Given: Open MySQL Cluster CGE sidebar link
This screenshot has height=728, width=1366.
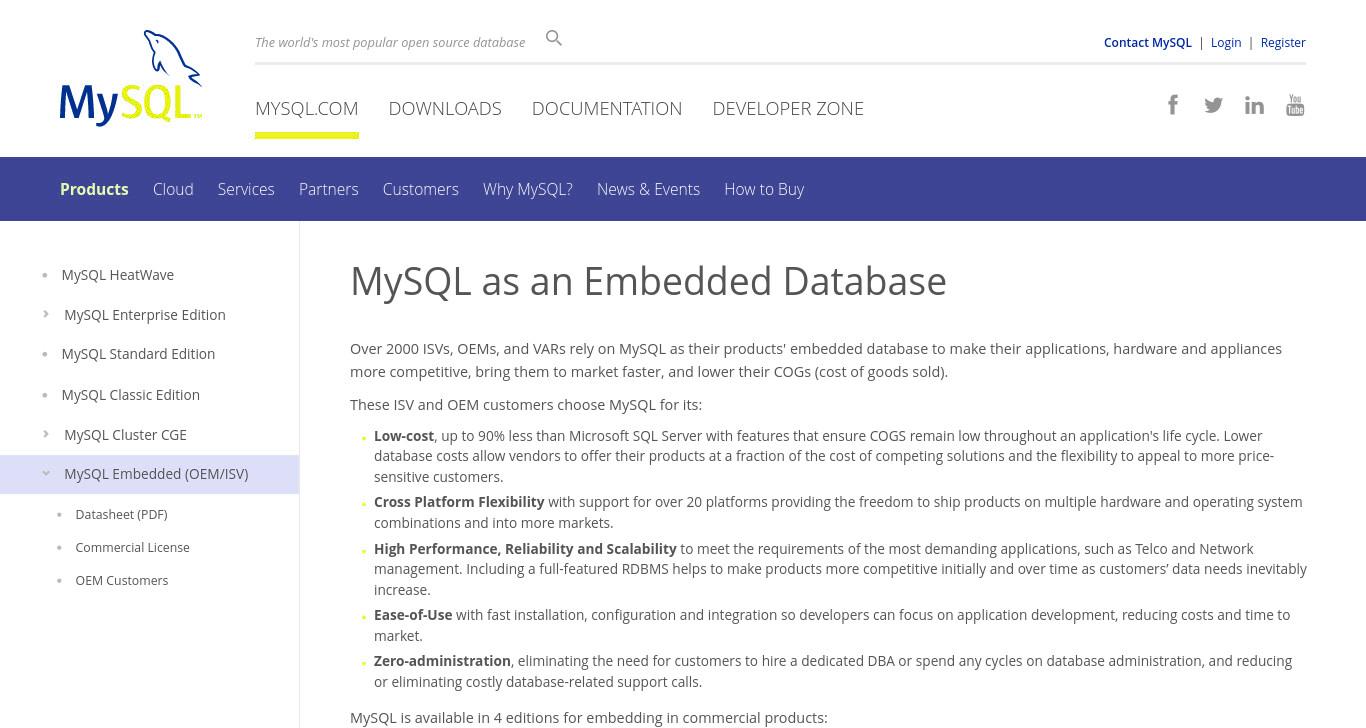Looking at the screenshot, I should pyautogui.click(x=125, y=434).
